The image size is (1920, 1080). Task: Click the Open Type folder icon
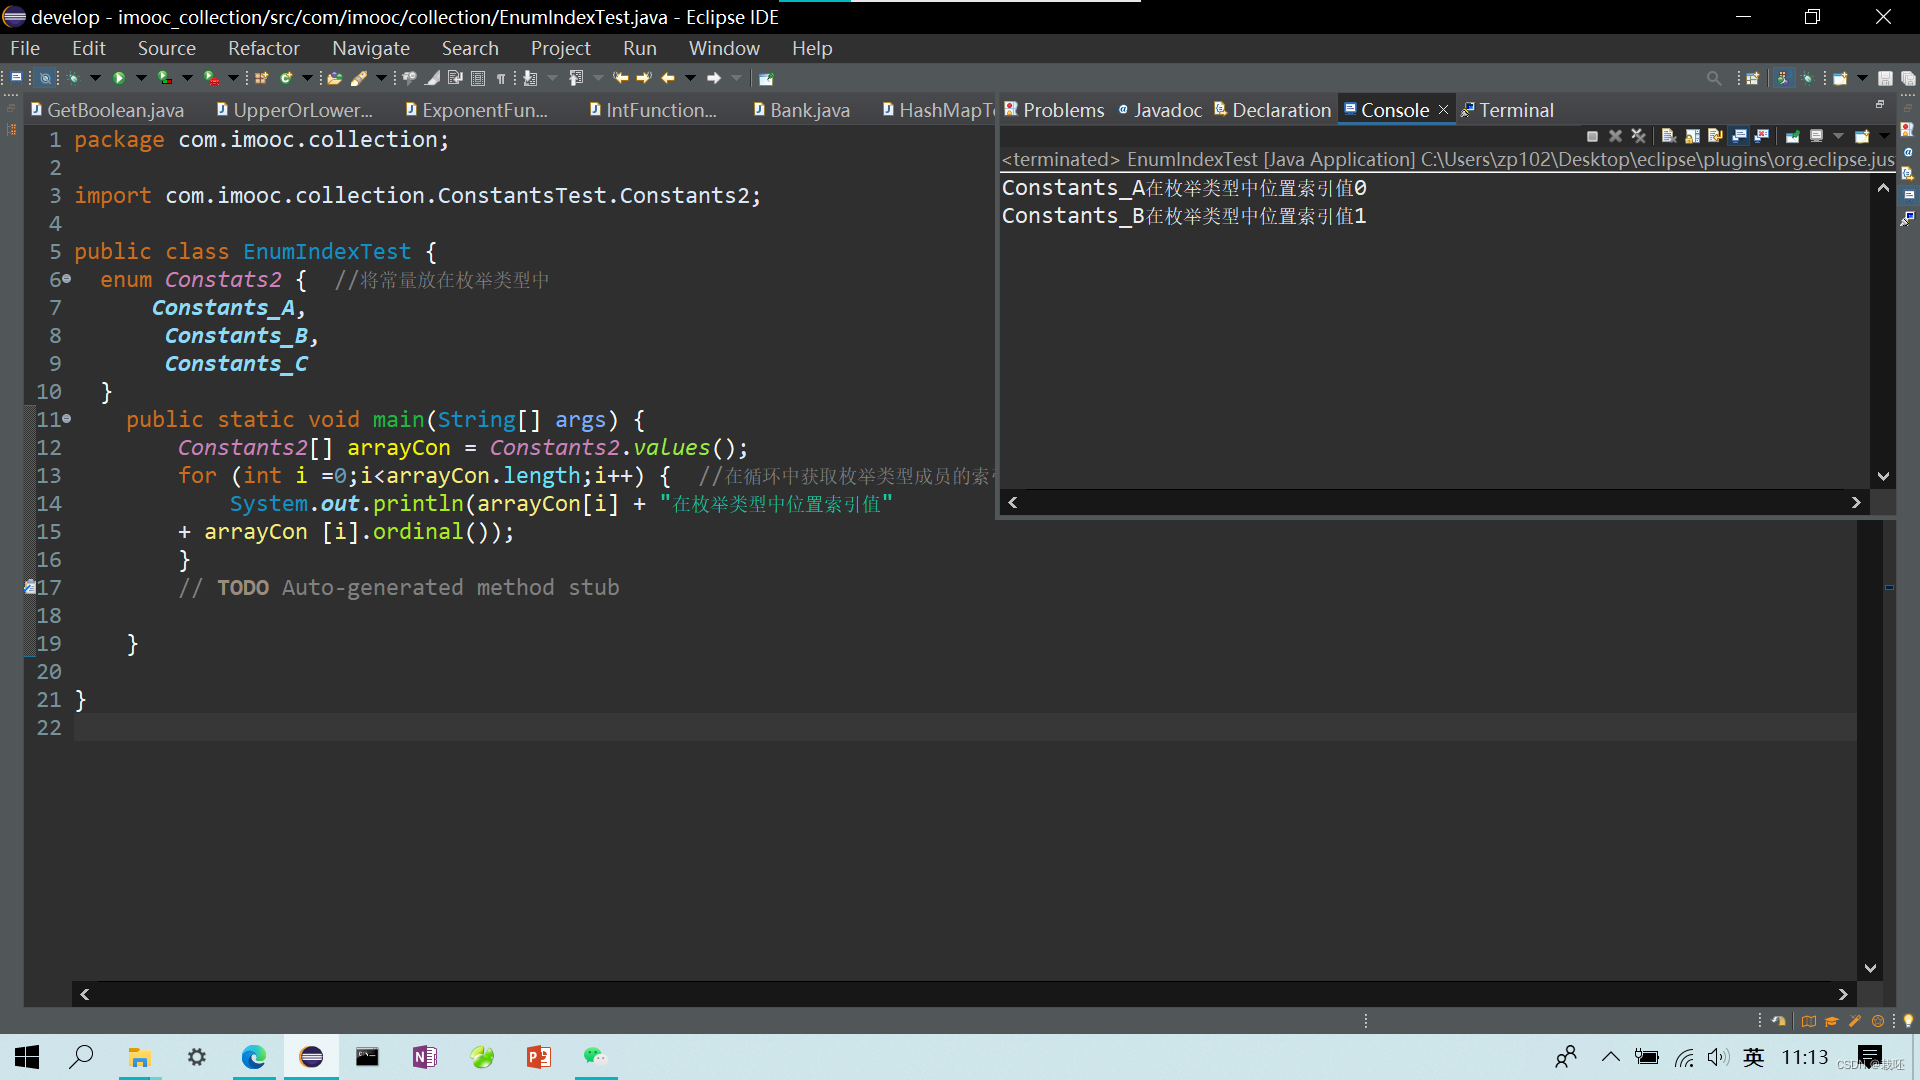(334, 78)
